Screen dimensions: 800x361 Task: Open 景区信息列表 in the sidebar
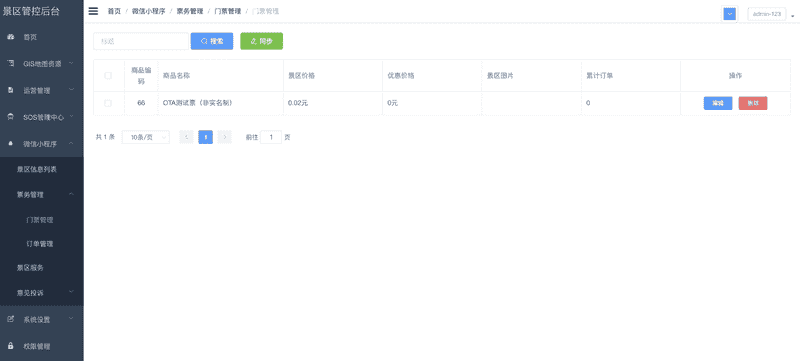pyautogui.click(x=37, y=169)
